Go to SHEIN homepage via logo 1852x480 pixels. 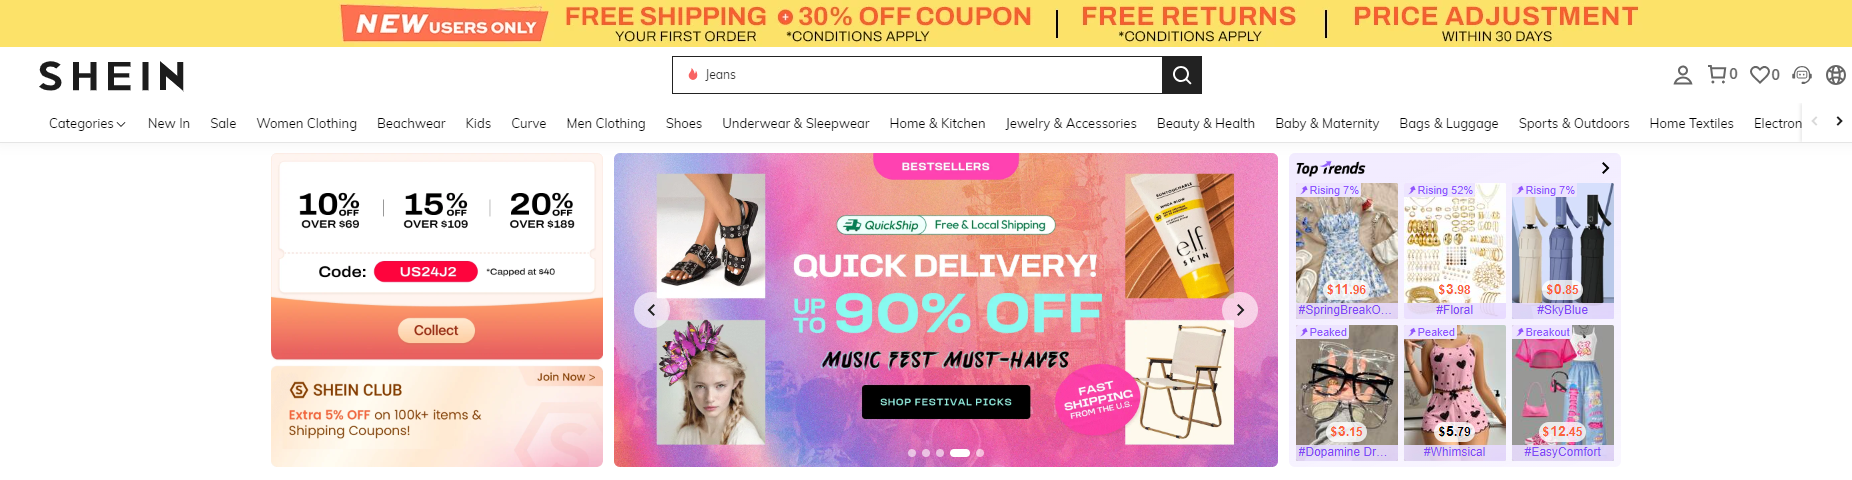112,76
